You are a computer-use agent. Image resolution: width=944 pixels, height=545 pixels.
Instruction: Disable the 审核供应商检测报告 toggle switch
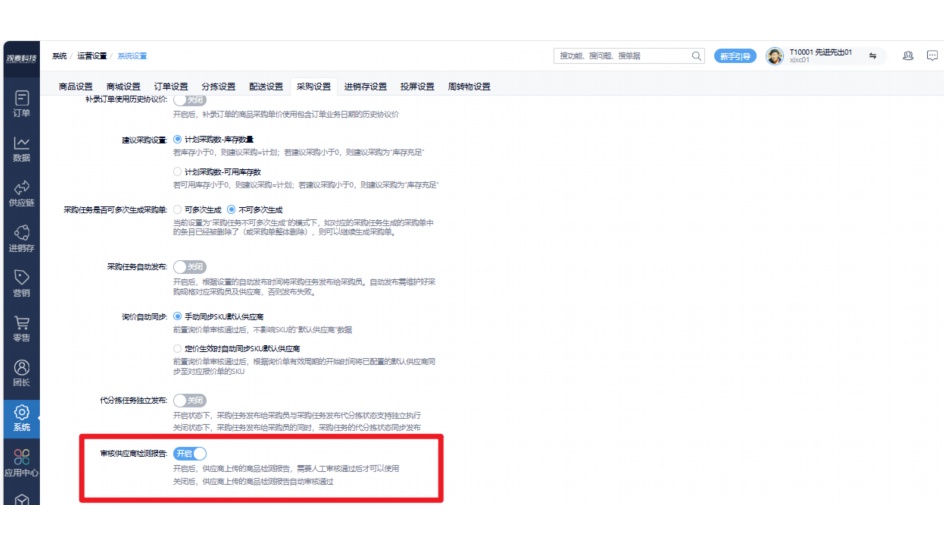pyautogui.click(x=190, y=454)
